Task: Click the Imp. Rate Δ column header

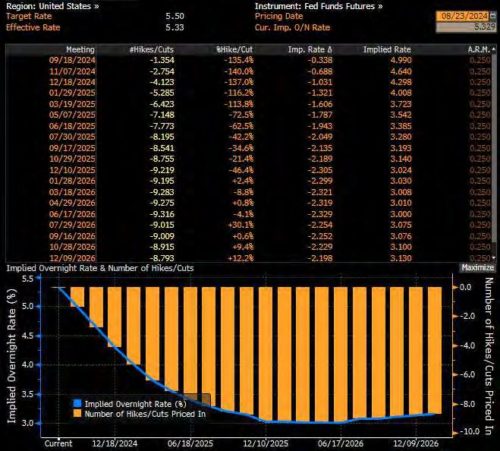Action: 310,50
